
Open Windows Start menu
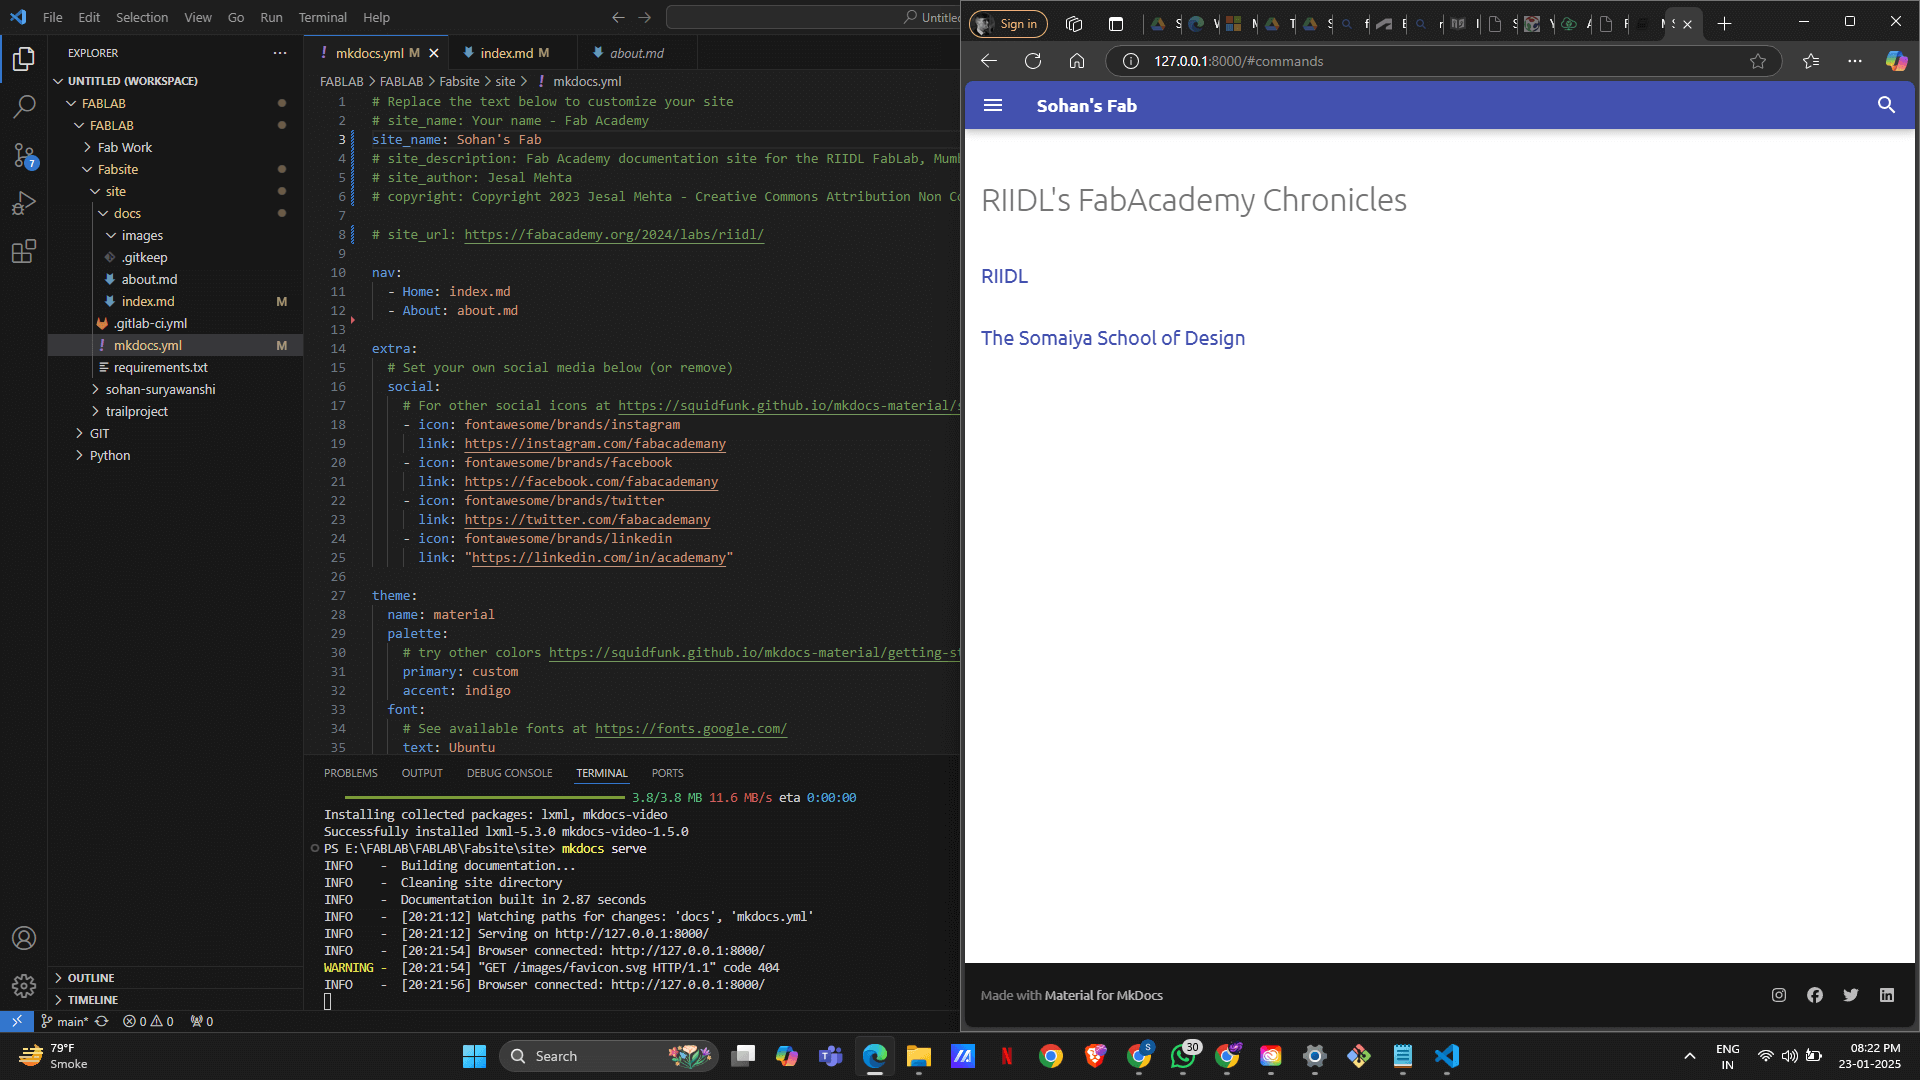point(474,1056)
